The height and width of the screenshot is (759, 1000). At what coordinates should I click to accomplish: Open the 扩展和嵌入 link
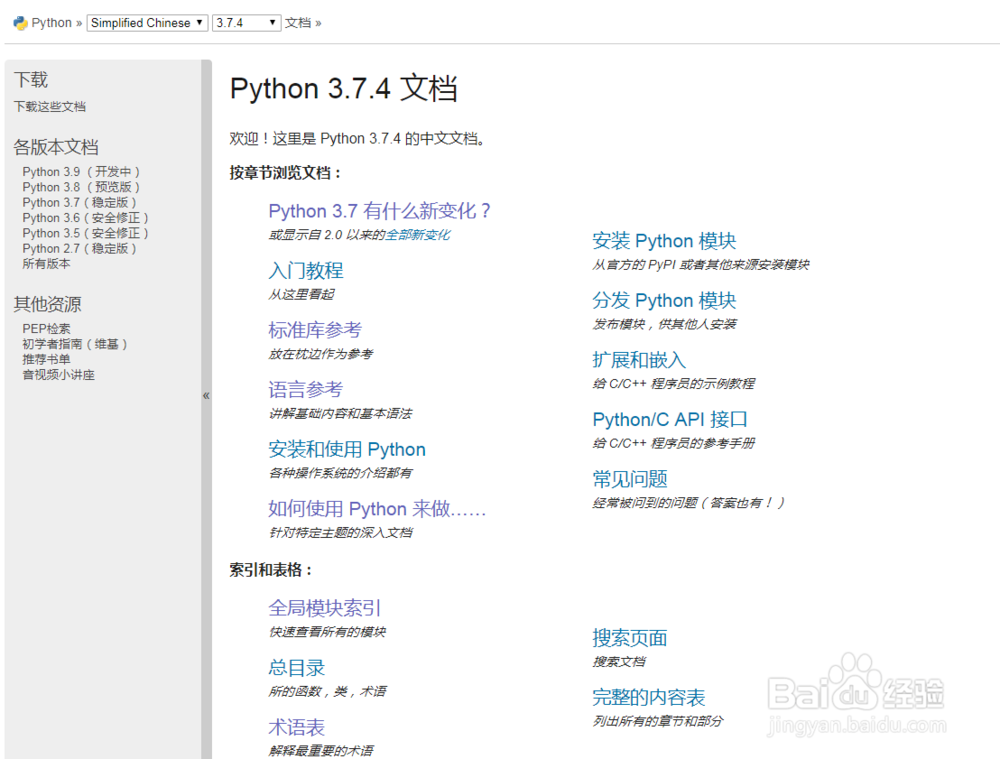(639, 360)
